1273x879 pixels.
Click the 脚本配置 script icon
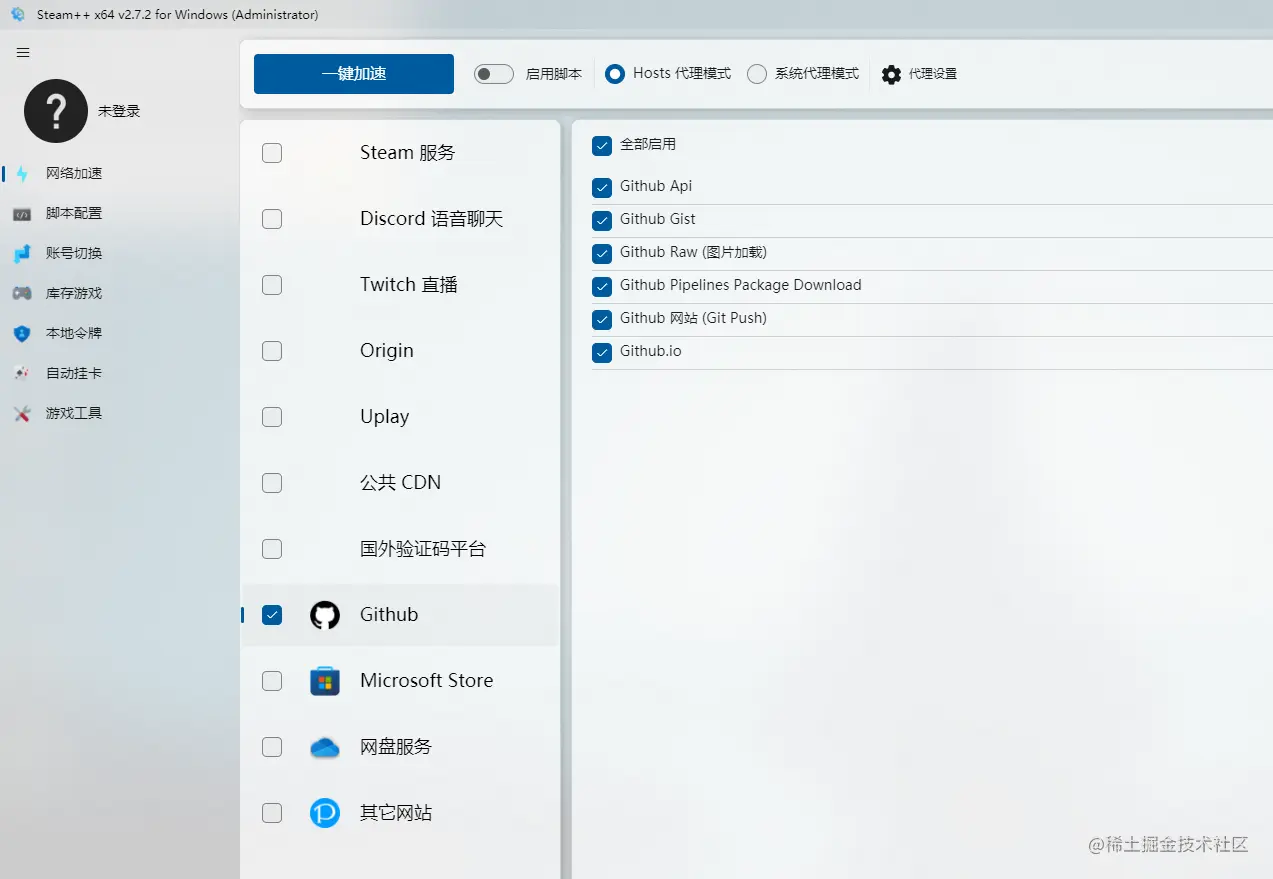pyautogui.click(x=22, y=214)
